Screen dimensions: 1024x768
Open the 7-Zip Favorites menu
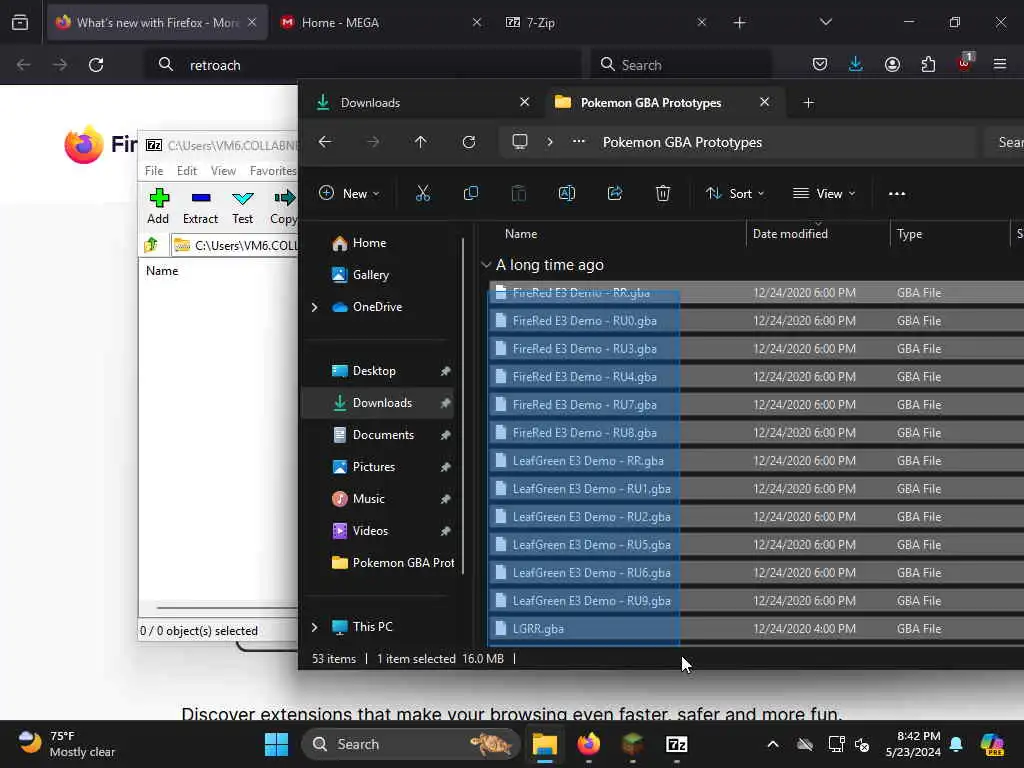pyautogui.click(x=273, y=170)
